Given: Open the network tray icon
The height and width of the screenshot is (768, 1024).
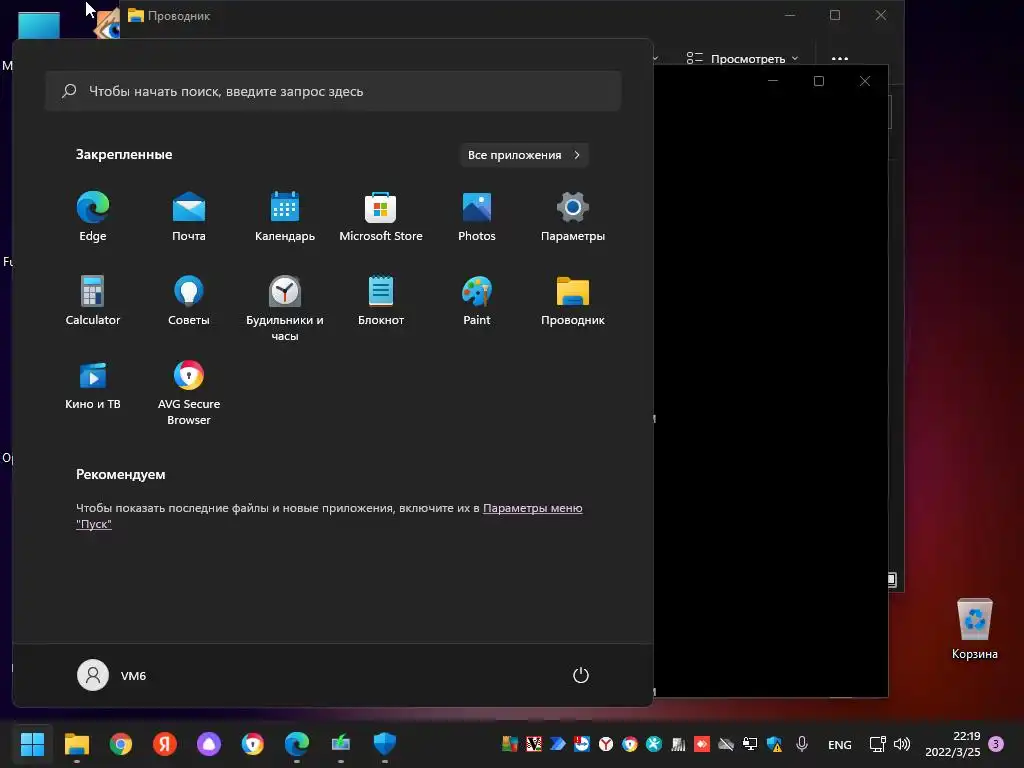Looking at the screenshot, I should pos(878,744).
